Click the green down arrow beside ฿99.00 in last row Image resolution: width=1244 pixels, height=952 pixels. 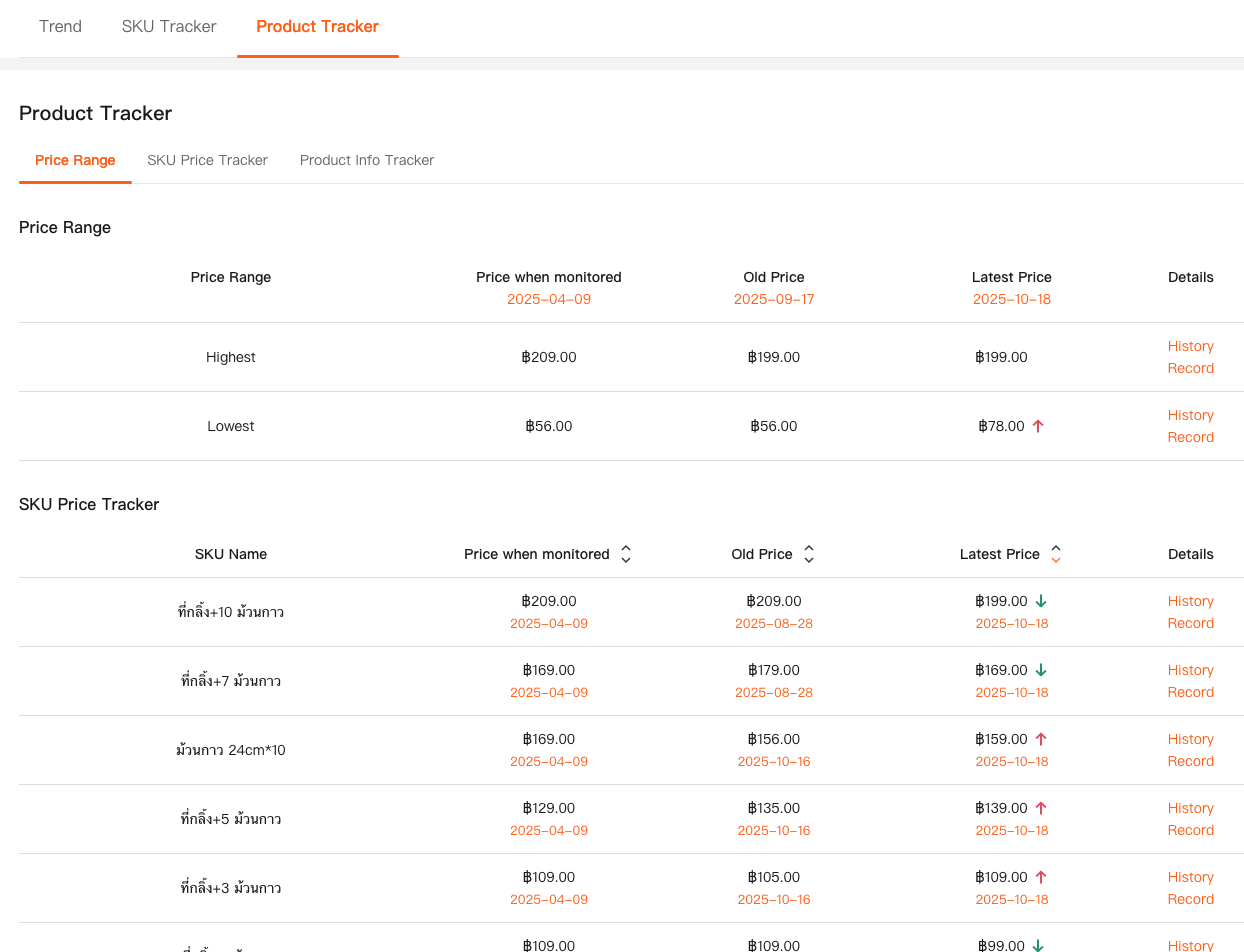point(1038,945)
